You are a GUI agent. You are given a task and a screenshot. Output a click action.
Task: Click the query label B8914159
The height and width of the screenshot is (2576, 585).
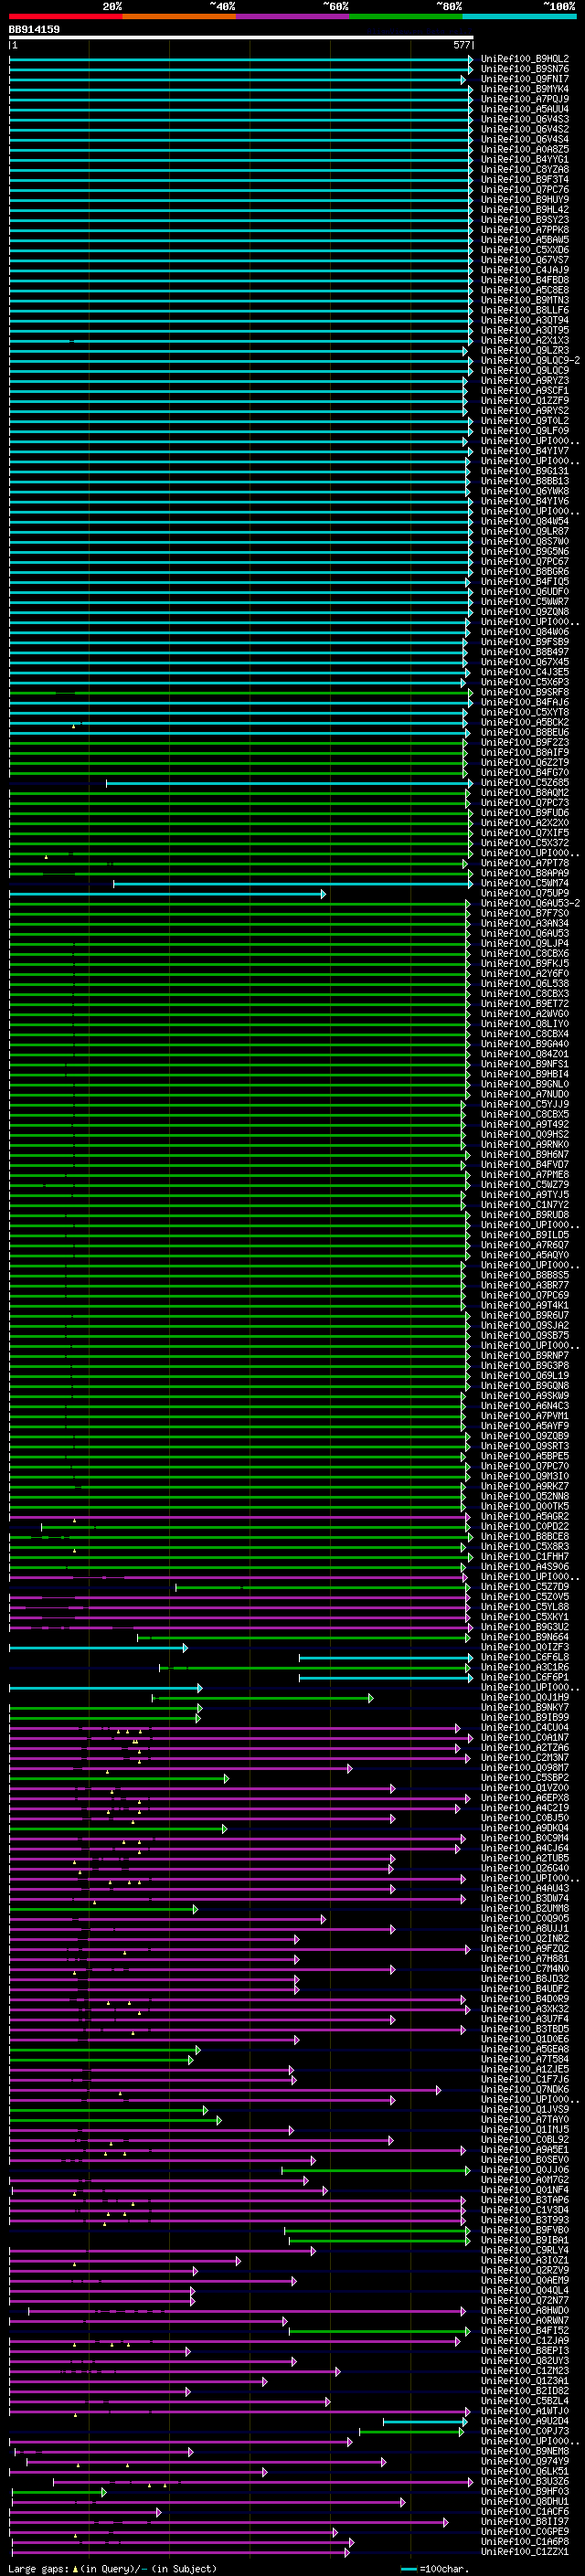click(34, 29)
